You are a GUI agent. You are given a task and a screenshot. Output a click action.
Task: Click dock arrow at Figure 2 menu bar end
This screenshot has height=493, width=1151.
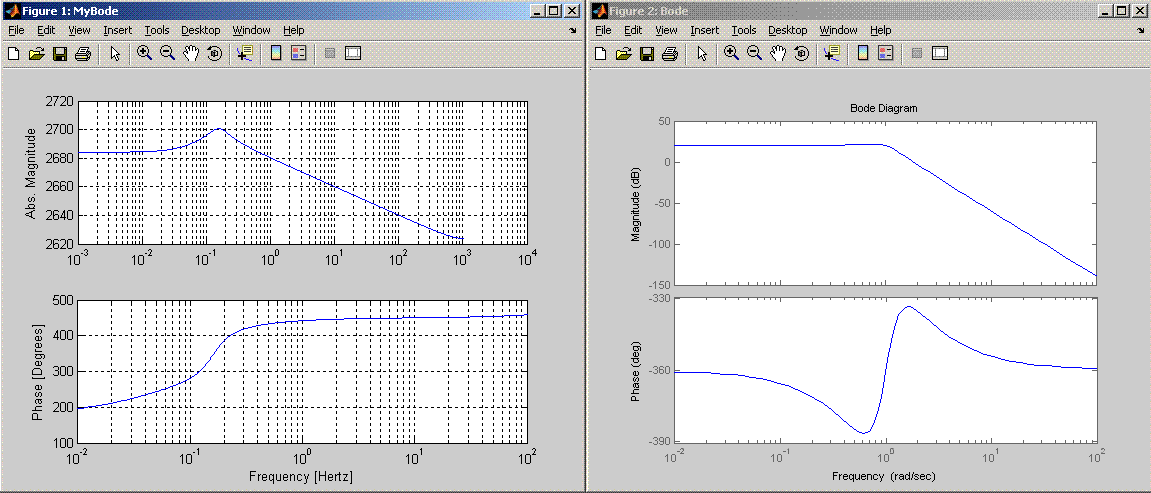[x=1142, y=31]
